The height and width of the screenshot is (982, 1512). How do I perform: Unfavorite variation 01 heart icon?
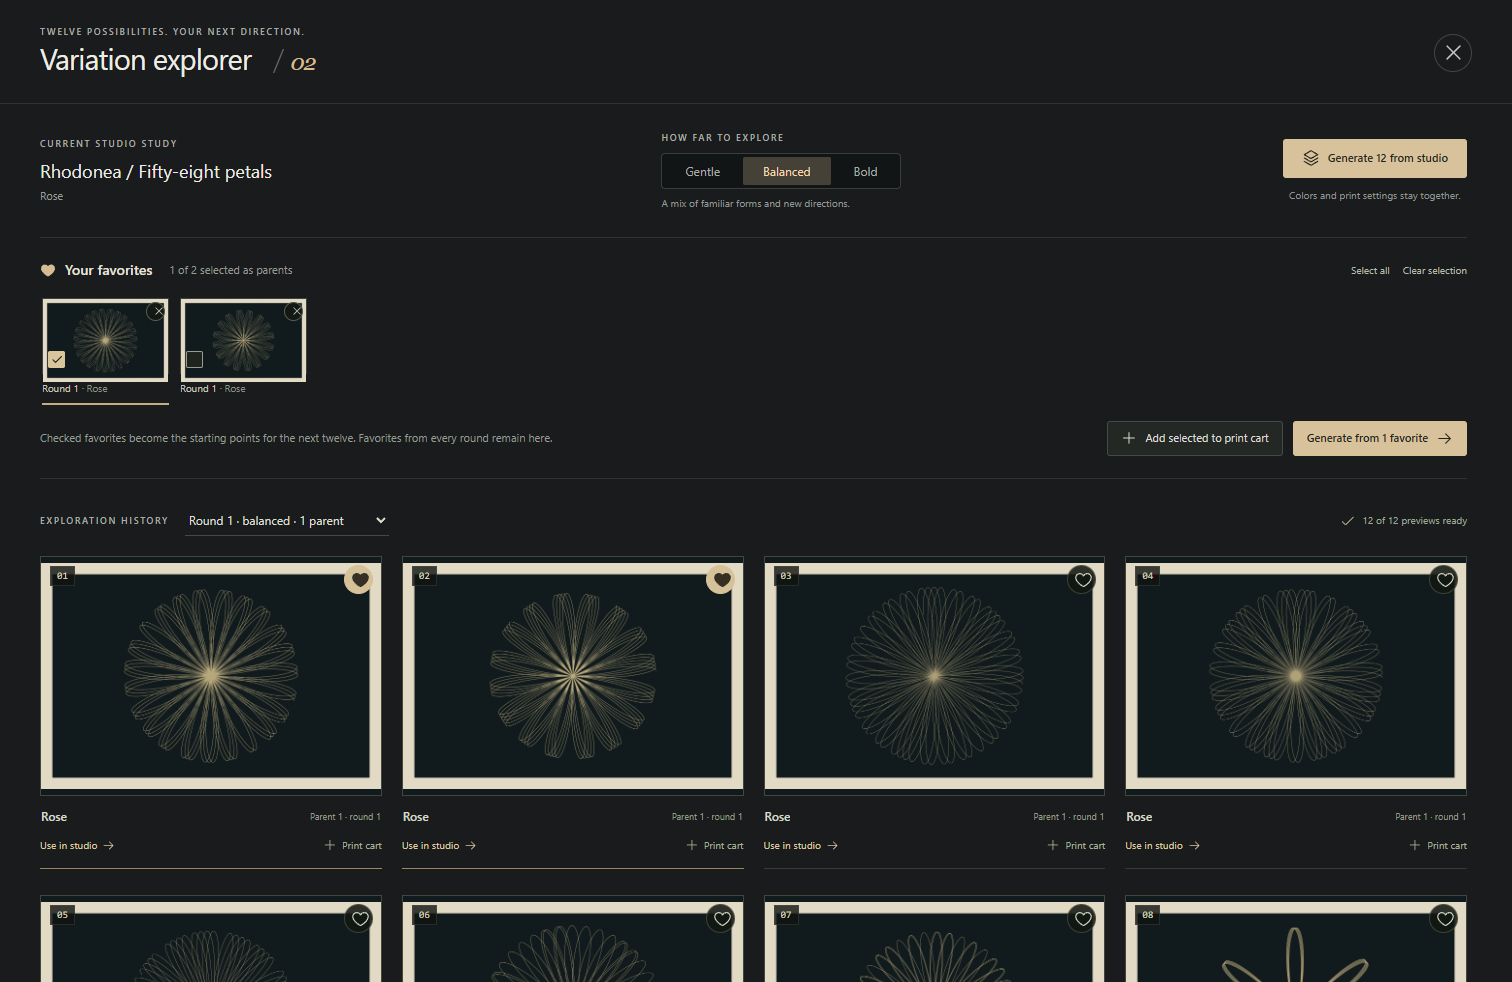pos(360,579)
